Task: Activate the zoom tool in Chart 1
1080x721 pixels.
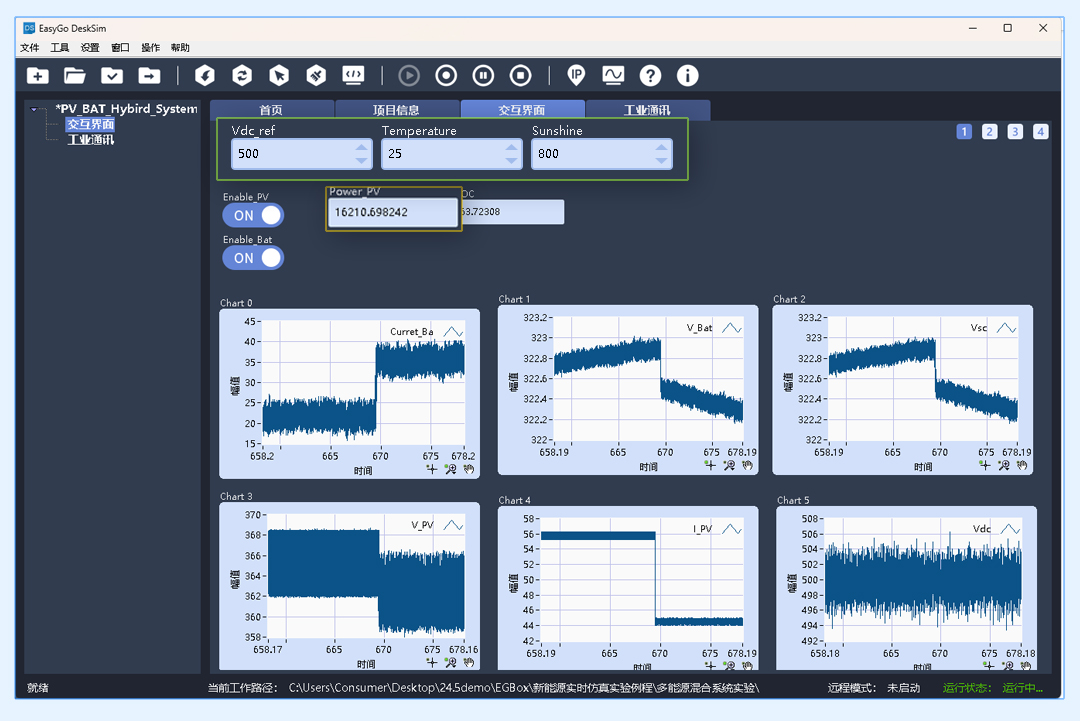Action: [x=729, y=466]
